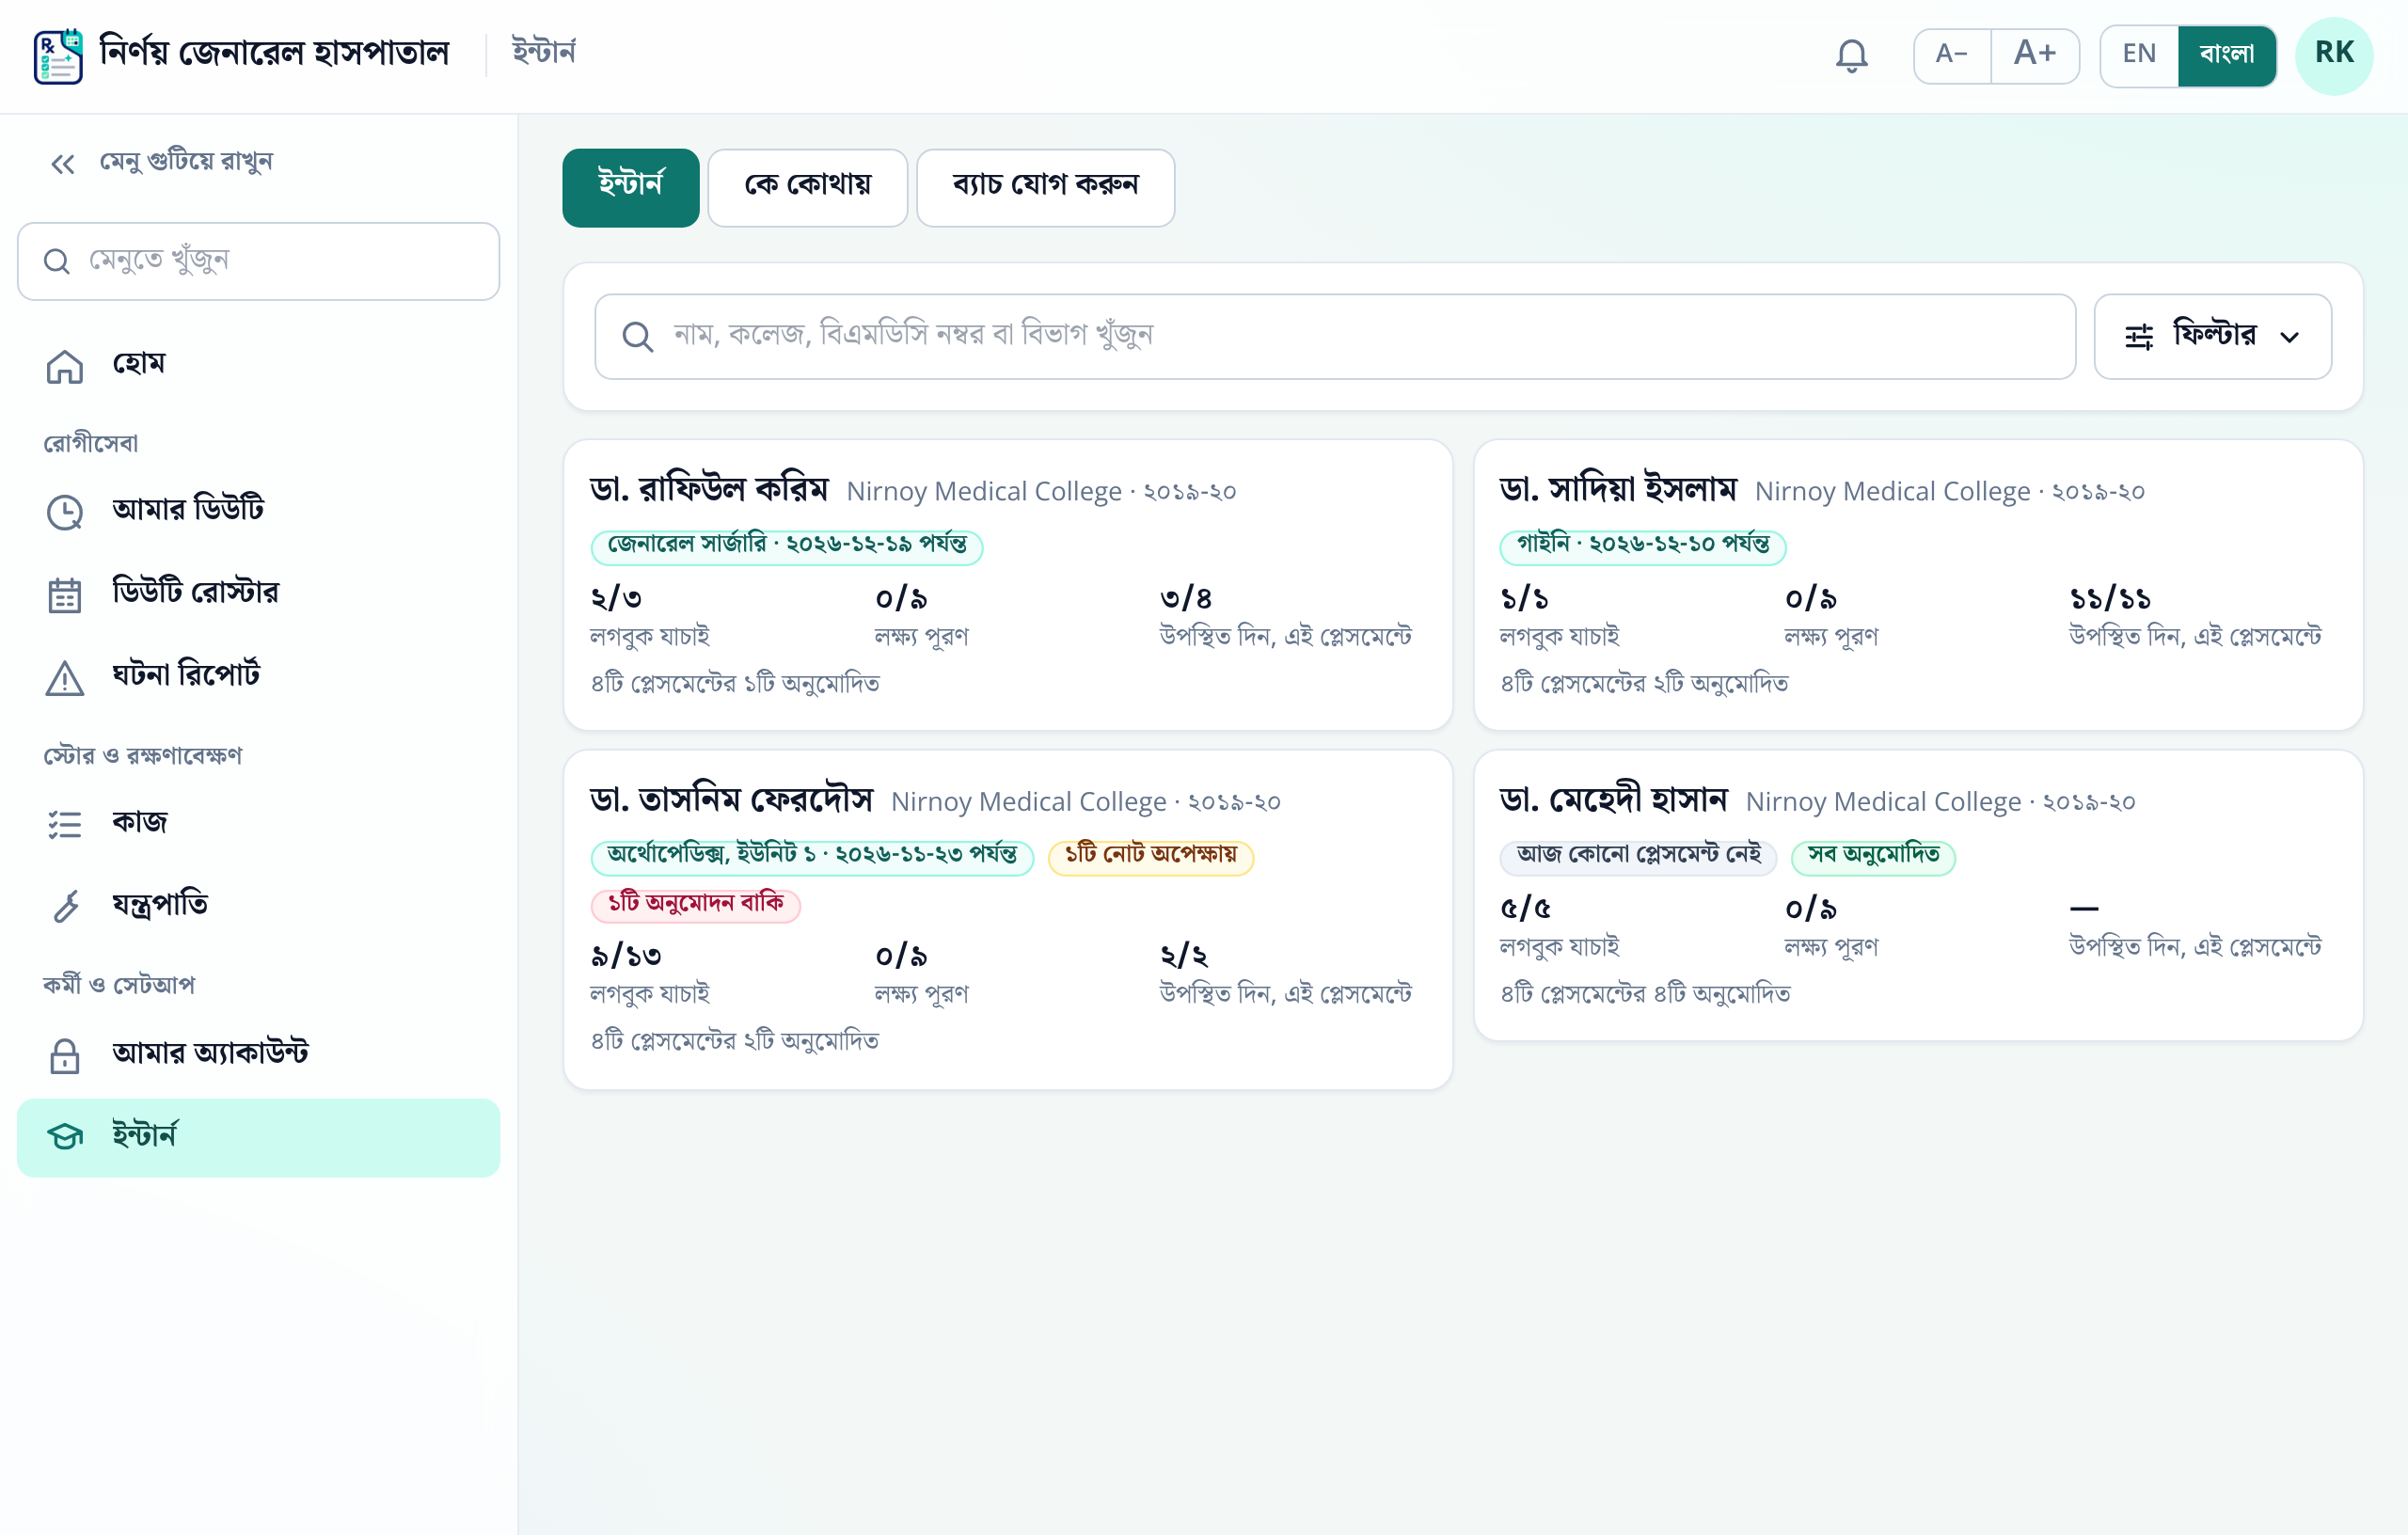Focus the মেনুতে খুঁজুন search field
The image size is (2408, 1535).
[x=258, y=261]
